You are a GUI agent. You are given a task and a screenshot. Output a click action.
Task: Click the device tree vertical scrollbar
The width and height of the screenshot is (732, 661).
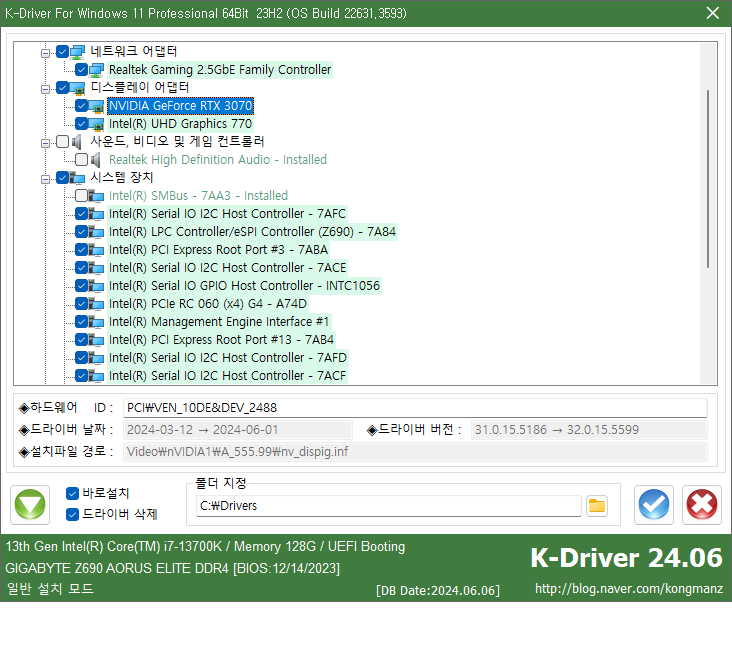[708, 179]
